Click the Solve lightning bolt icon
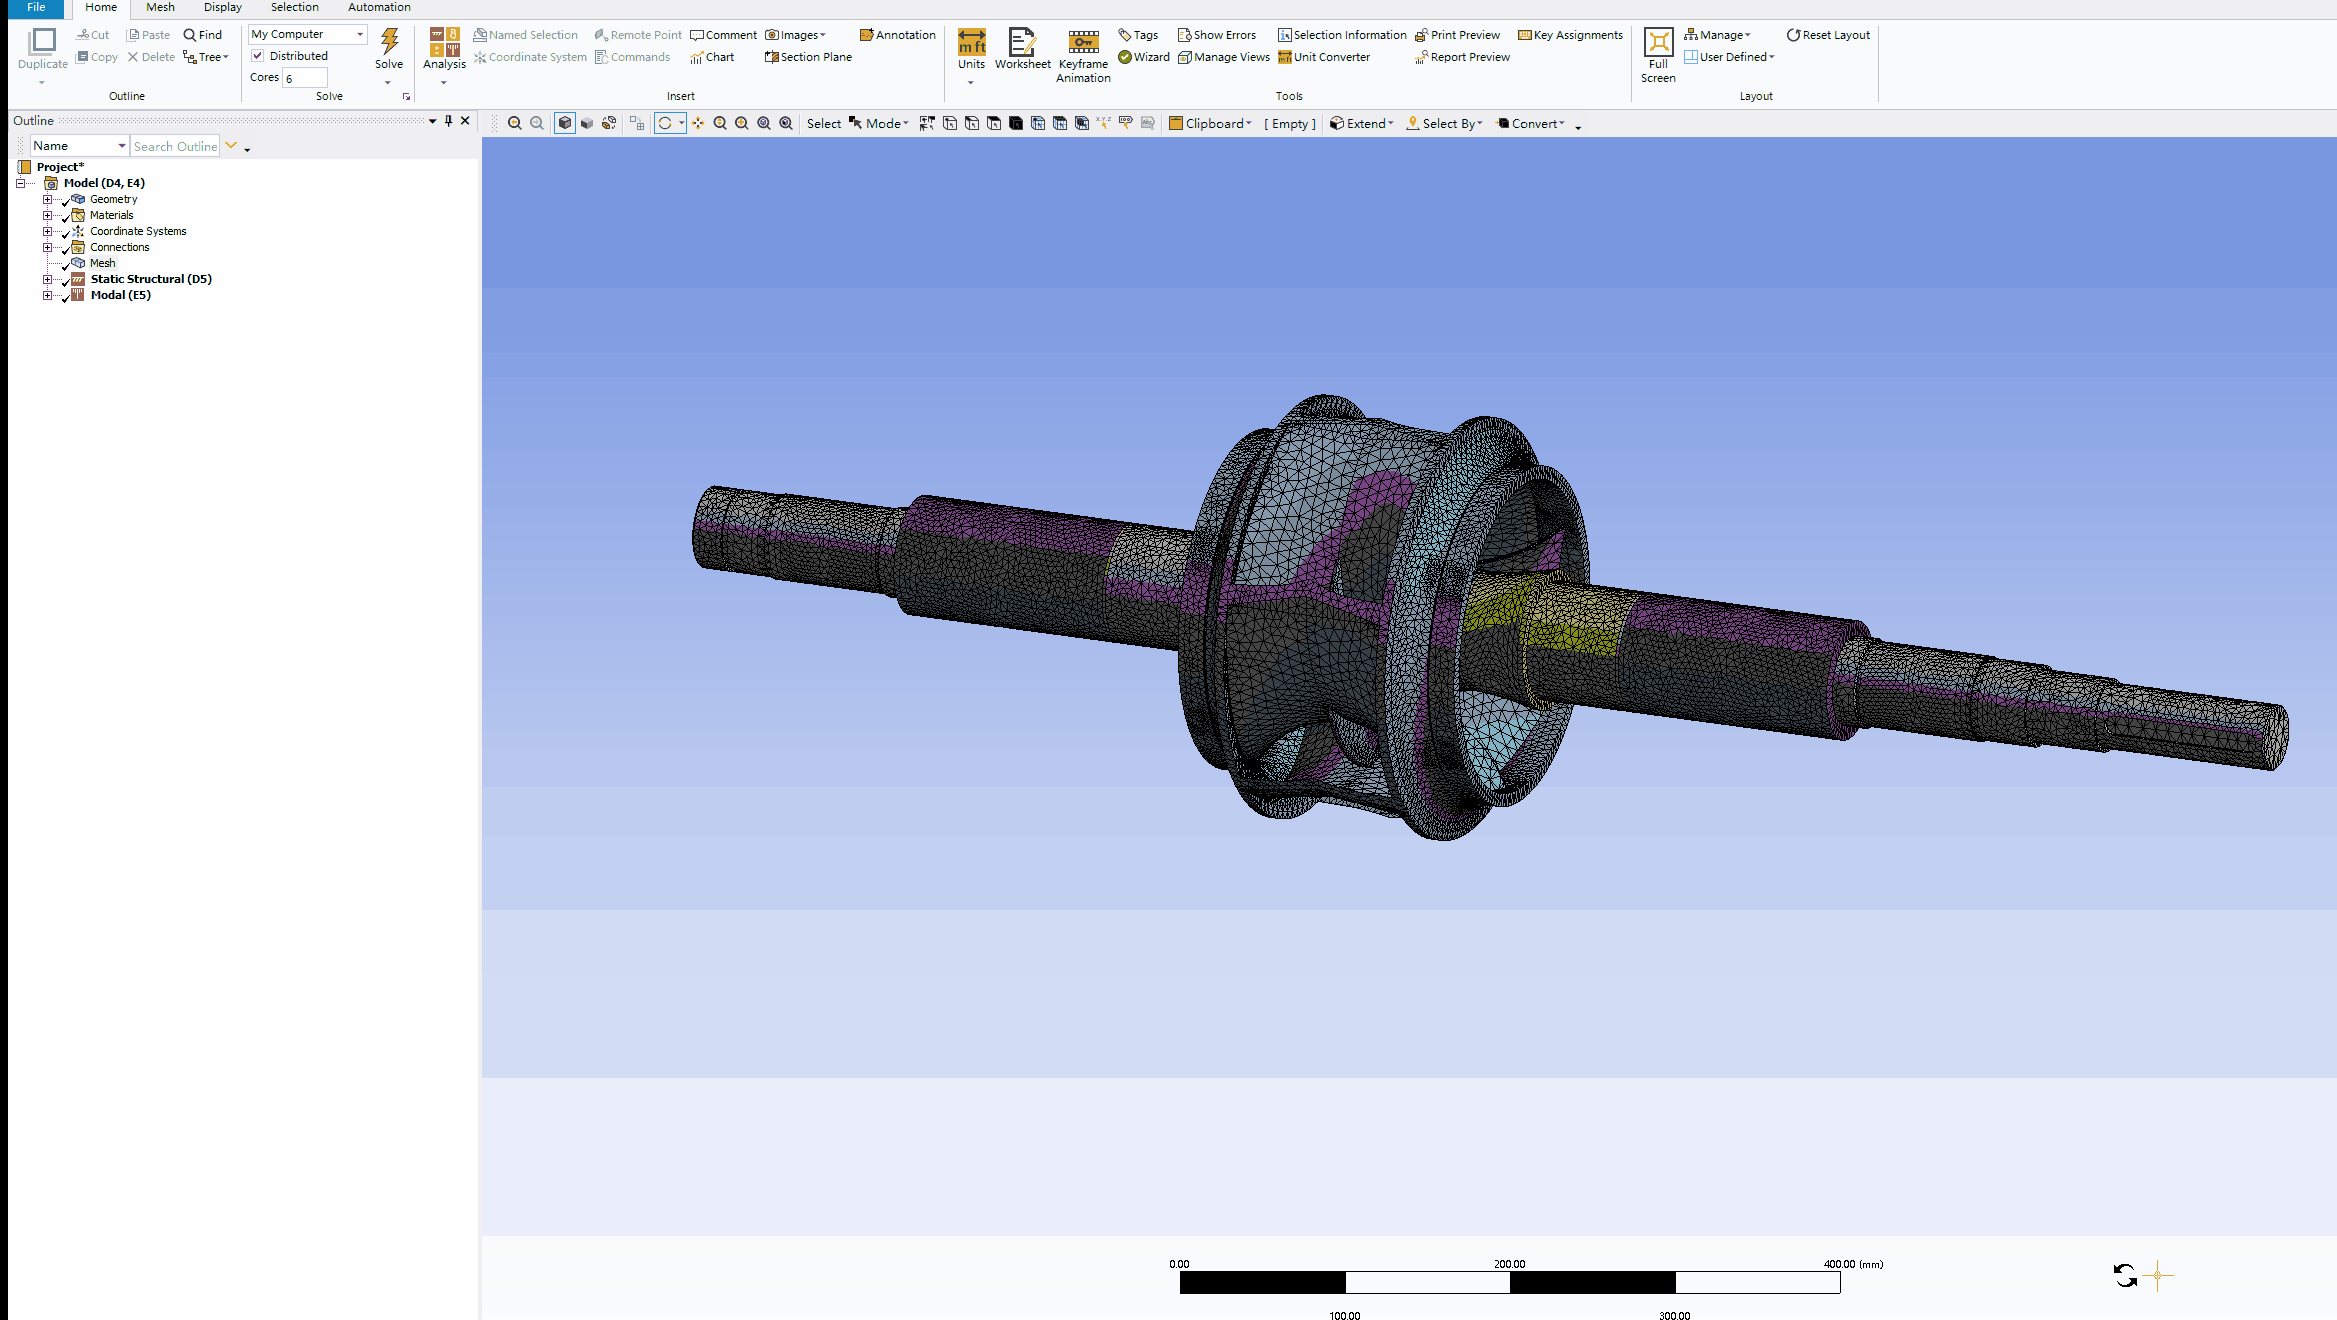2337x1320 pixels. pyautogui.click(x=389, y=42)
